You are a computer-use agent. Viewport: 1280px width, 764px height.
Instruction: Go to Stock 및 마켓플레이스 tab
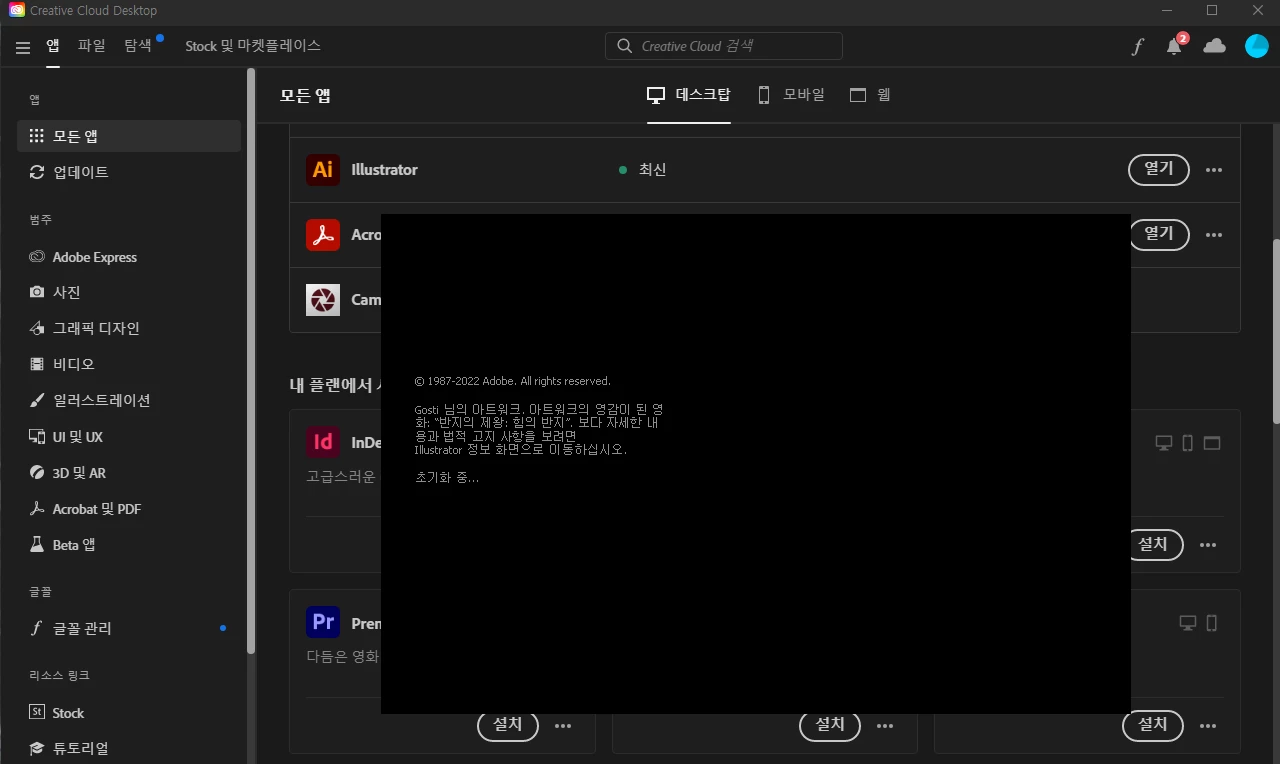(253, 46)
